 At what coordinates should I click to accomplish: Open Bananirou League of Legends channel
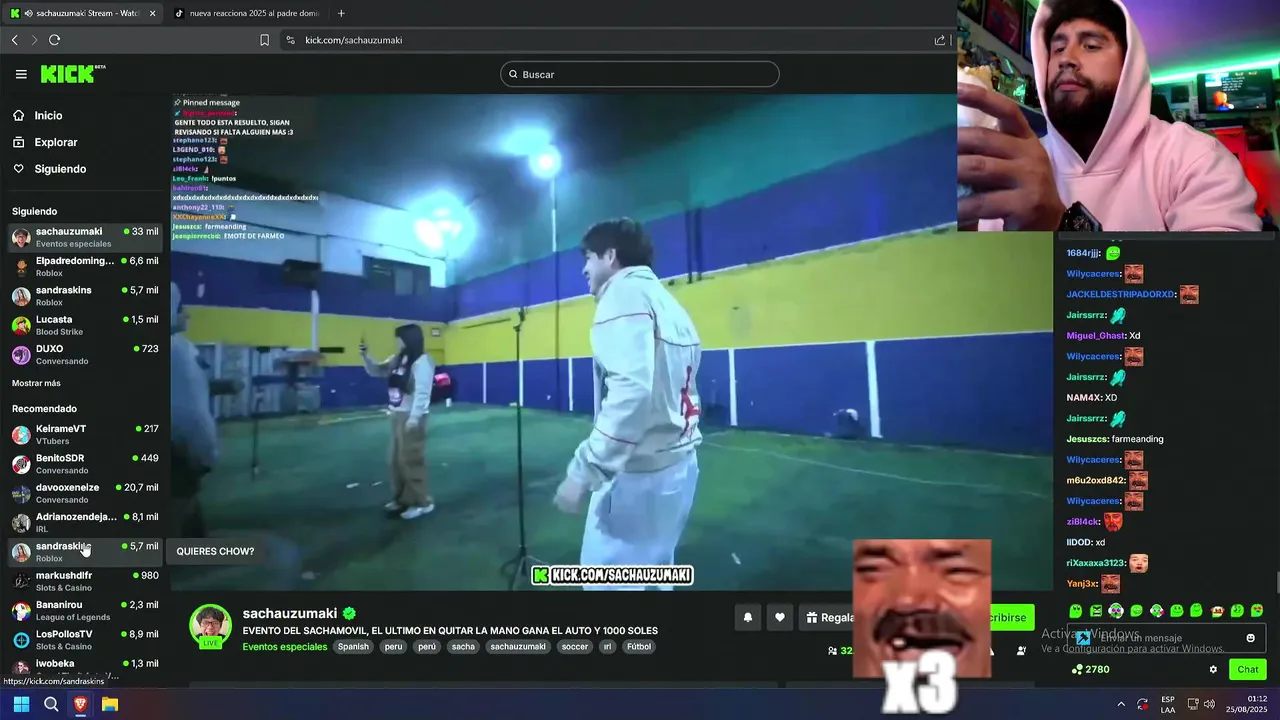[85, 610]
